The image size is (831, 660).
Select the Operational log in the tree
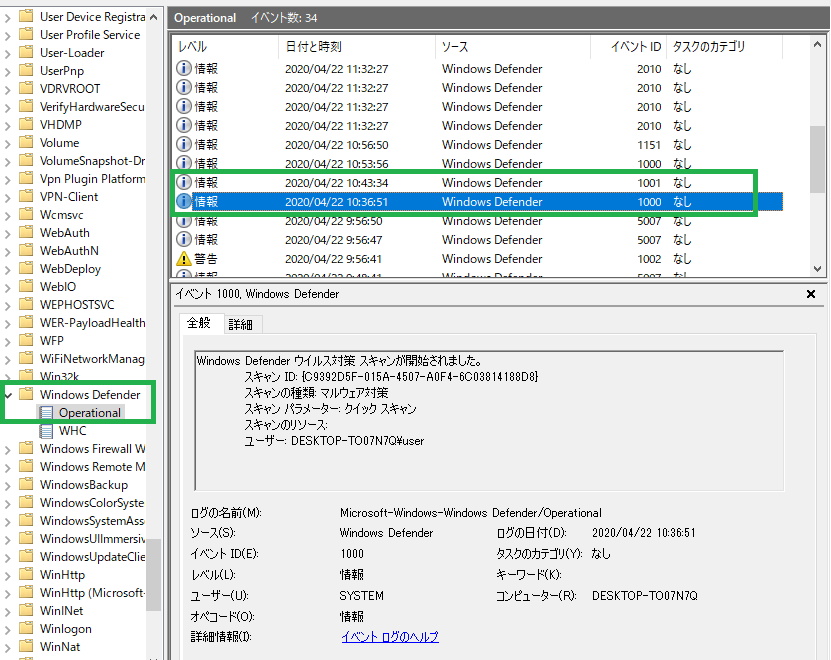(90, 412)
